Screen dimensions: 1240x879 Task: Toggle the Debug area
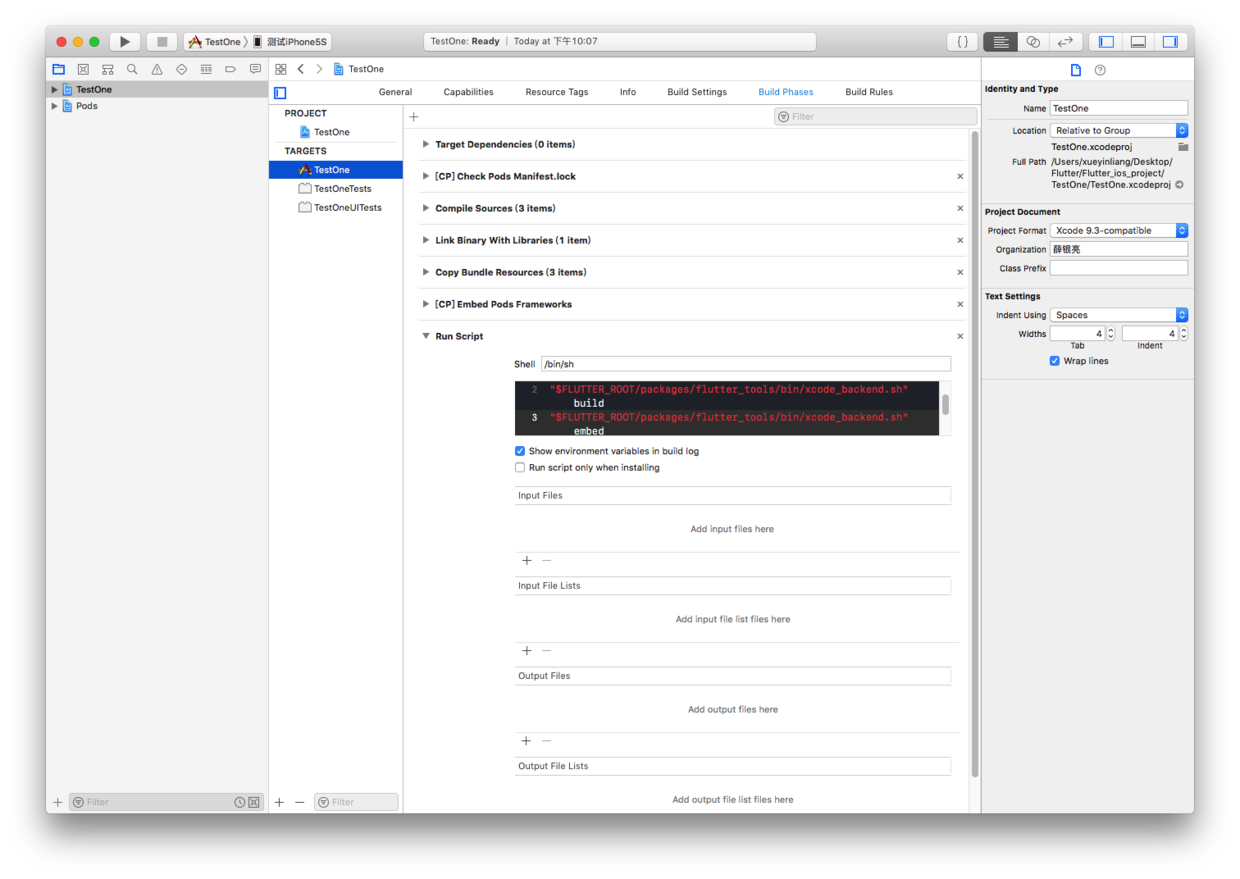coord(1138,42)
